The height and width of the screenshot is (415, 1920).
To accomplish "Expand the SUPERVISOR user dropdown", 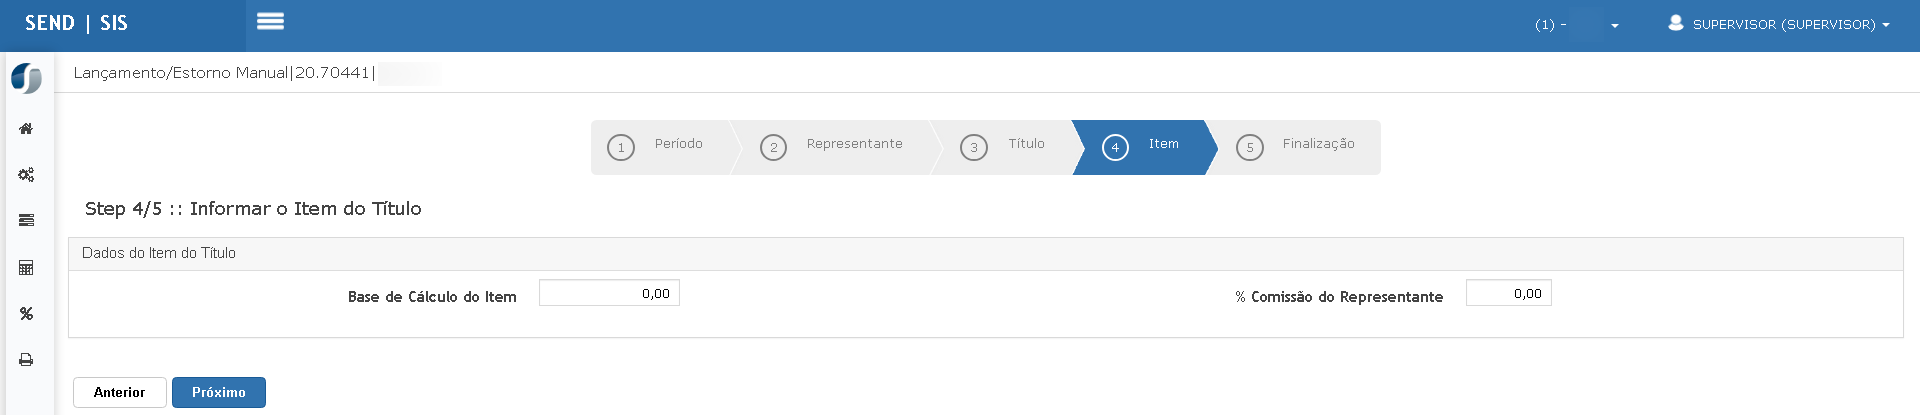I will (x=1778, y=24).
